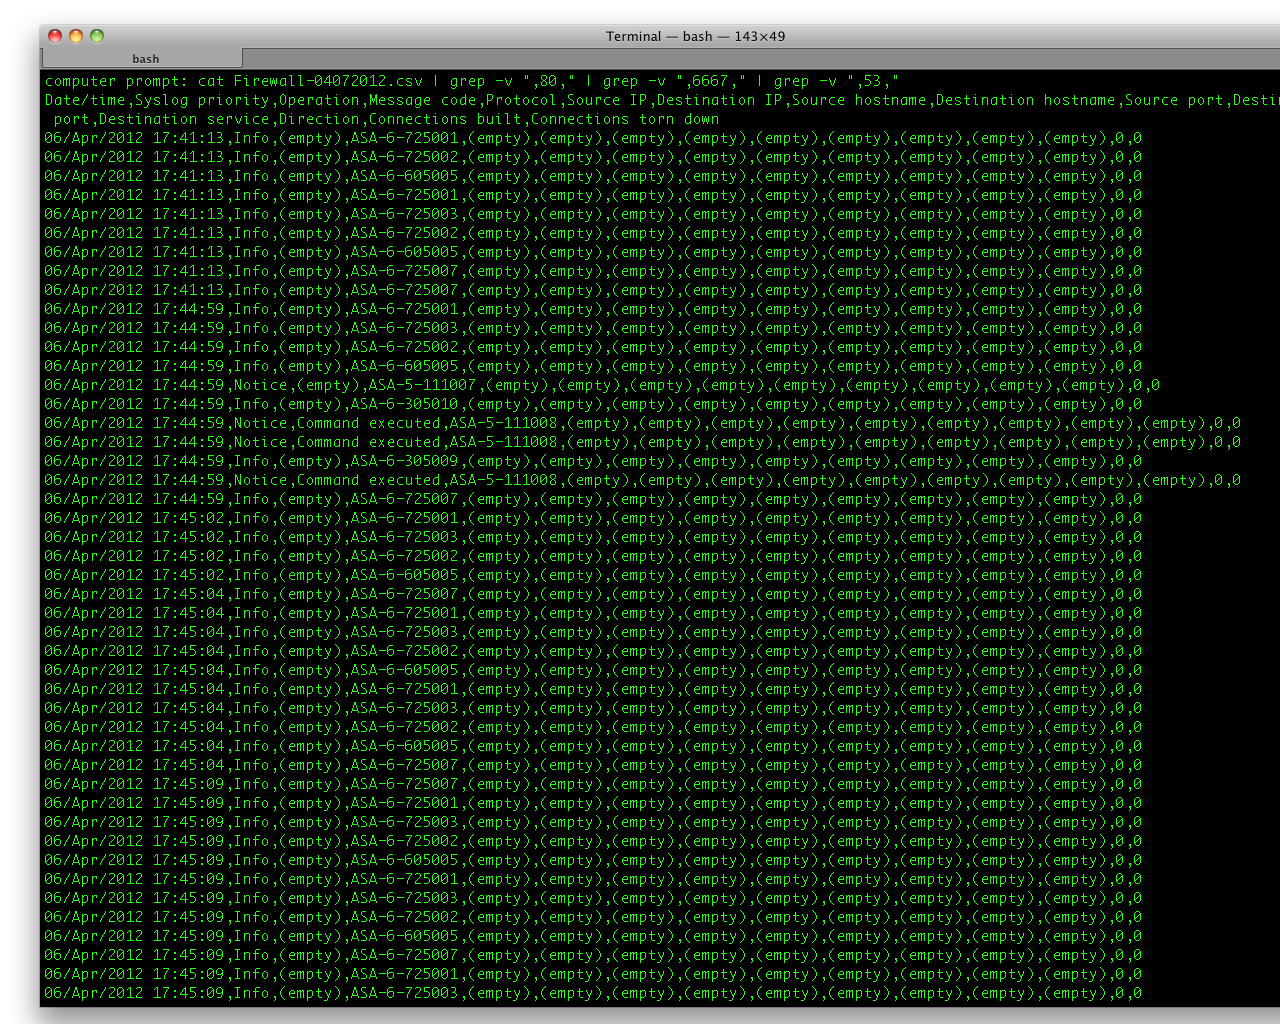1280x1024 pixels.
Task: Click the file name 'Firewall-04072012.csv' in the command
Action: point(328,81)
